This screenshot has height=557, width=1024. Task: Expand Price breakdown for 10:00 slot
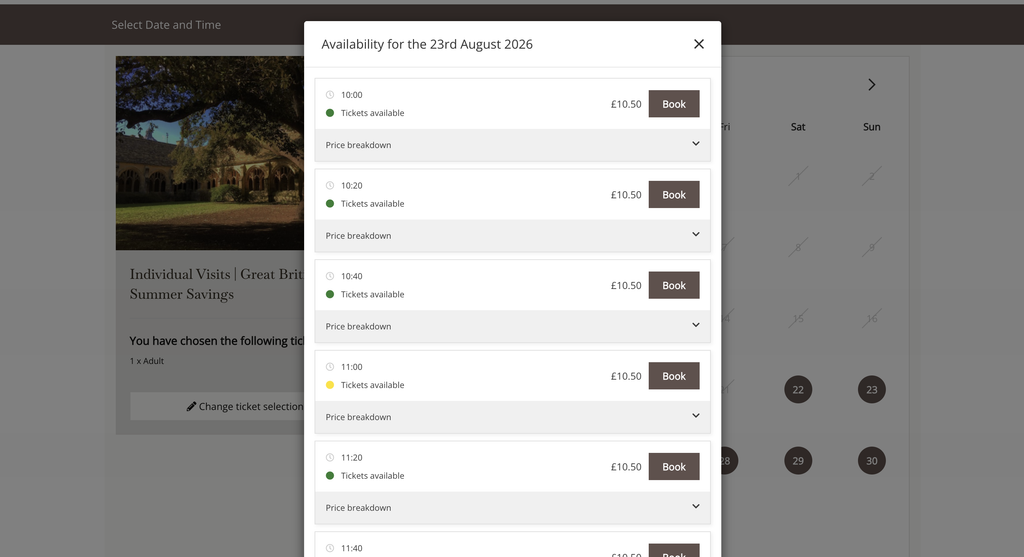[x=513, y=145]
